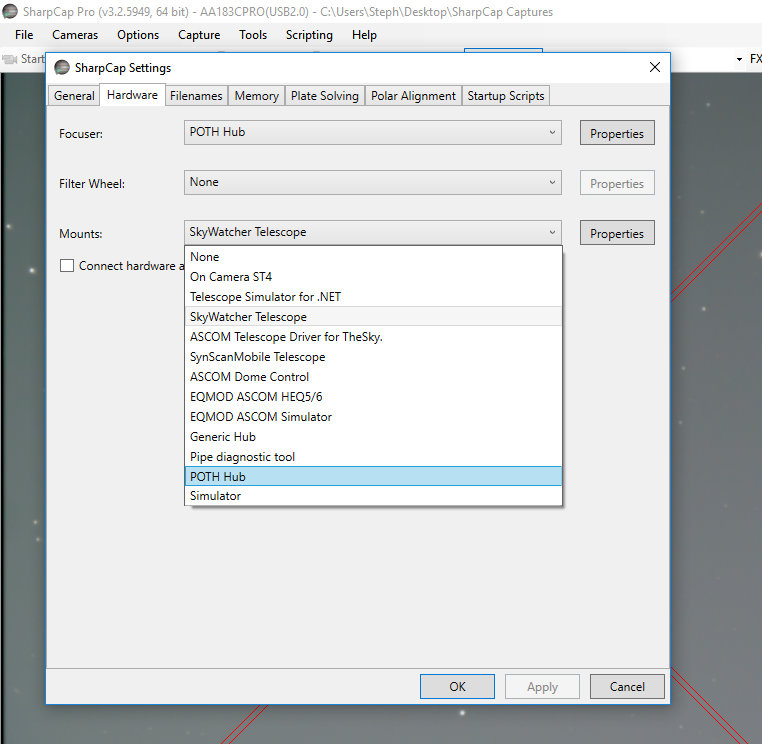Switch to the Plate Solving tab
The width and height of the screenshot is (762, 744).
[325, 96]
